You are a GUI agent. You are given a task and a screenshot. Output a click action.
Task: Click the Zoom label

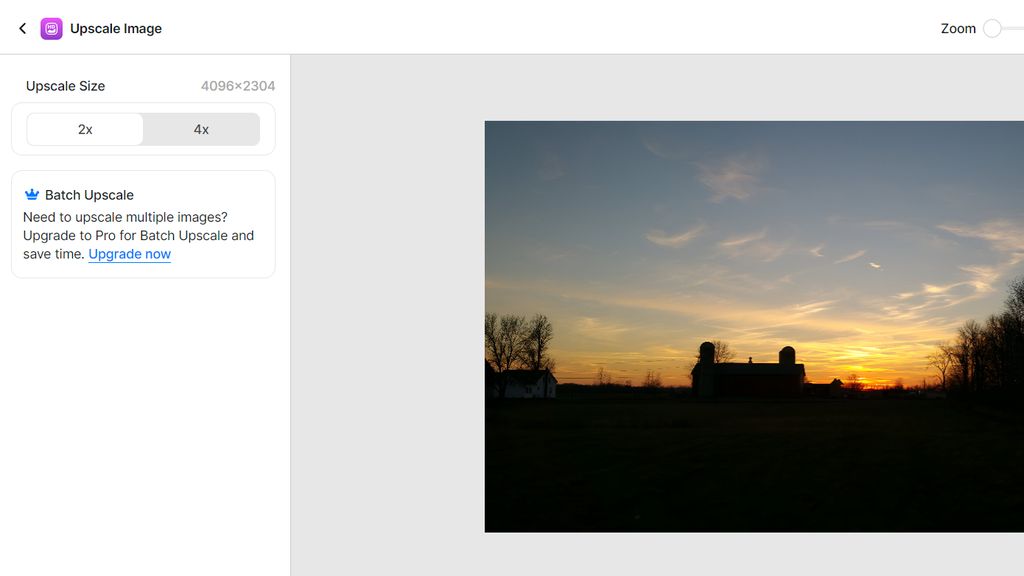coord(958,28)
